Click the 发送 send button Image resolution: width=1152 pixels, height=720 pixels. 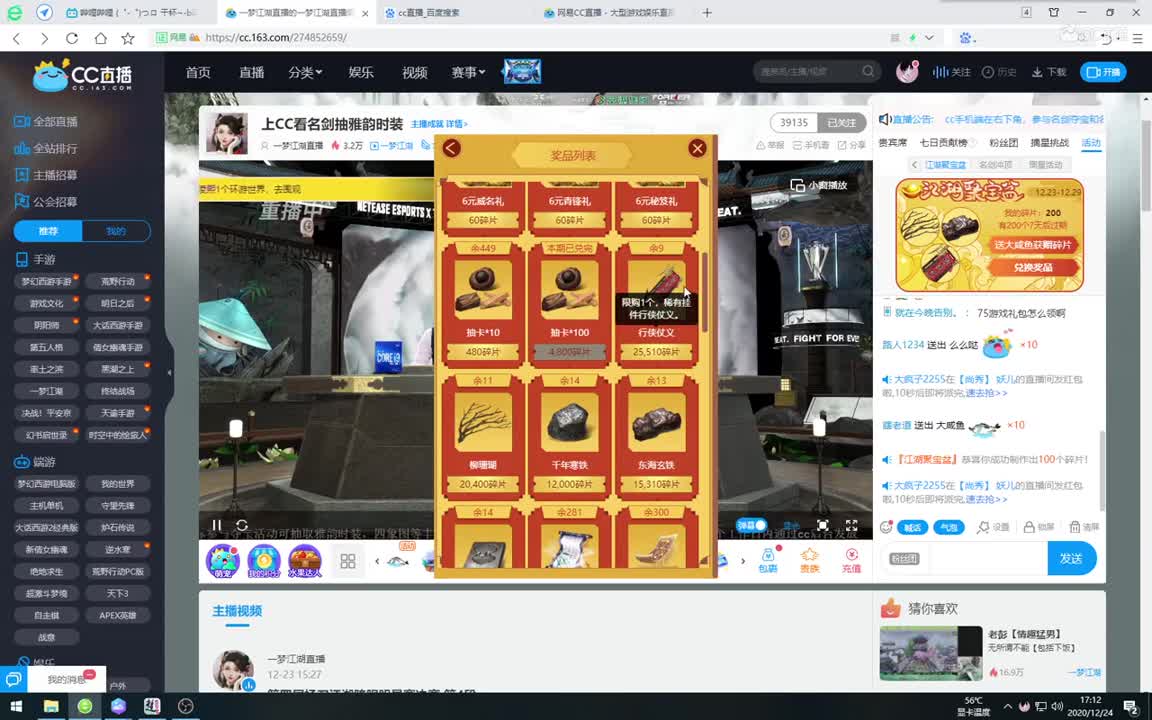click(x=1071, y=558)
